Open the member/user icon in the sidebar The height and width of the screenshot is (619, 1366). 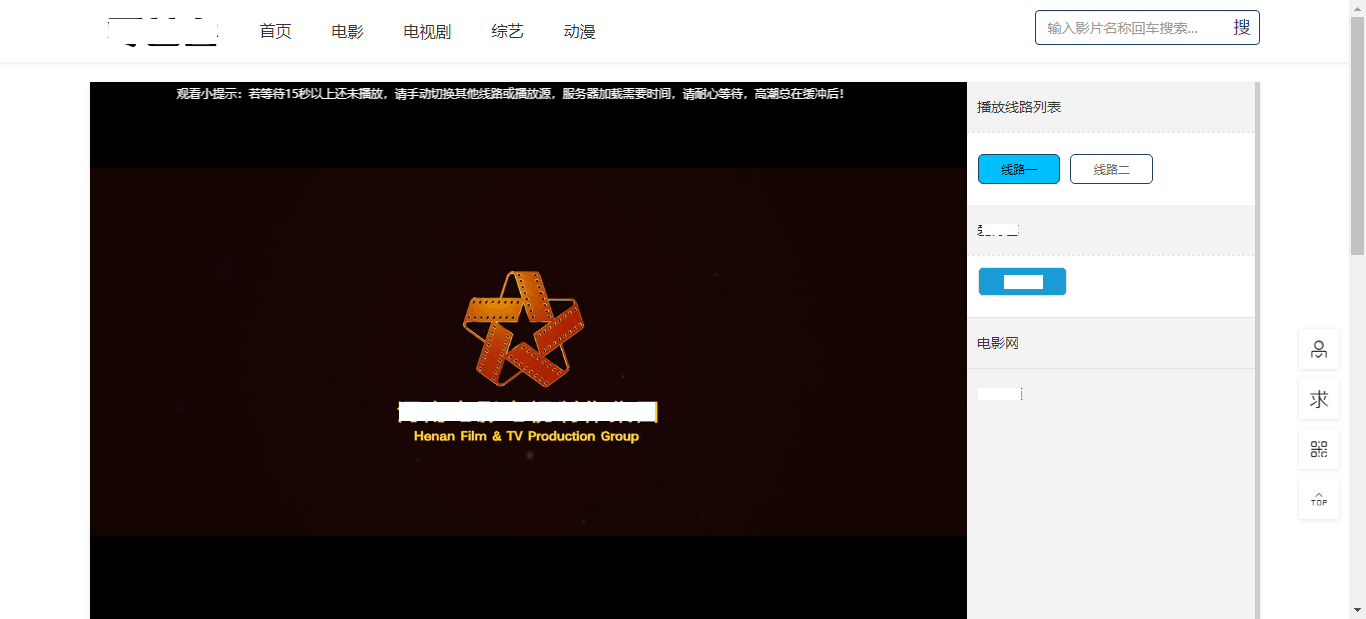tap(1318, 349)
